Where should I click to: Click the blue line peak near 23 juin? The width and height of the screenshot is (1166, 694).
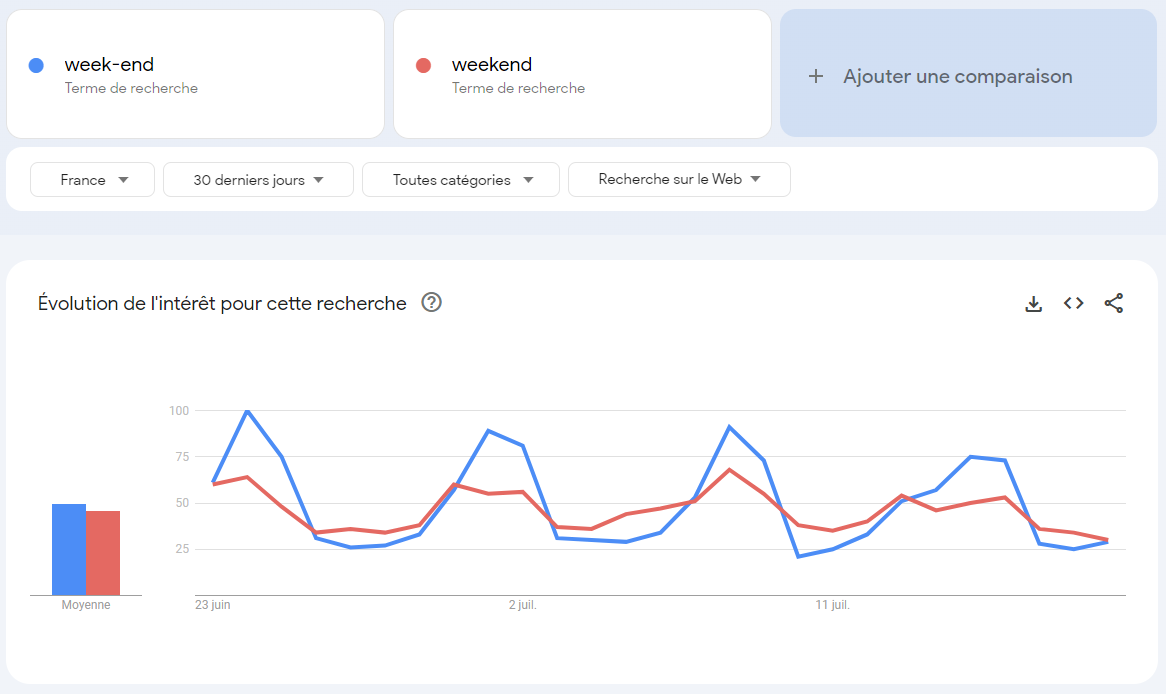(248, 410)
